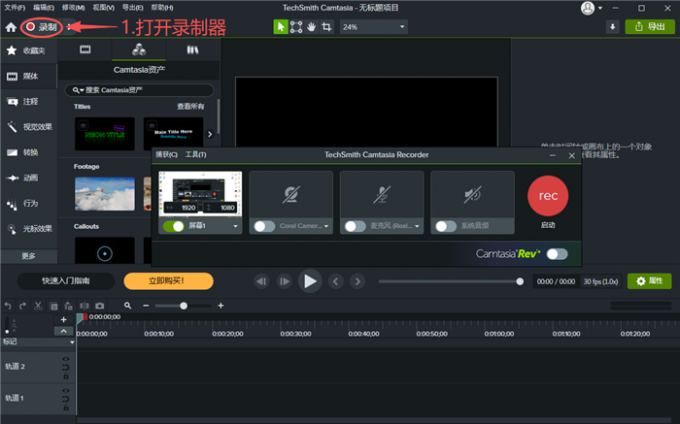
Task: Choose the crop tool in canvas toolbar
Action: (x=327, y=27)
